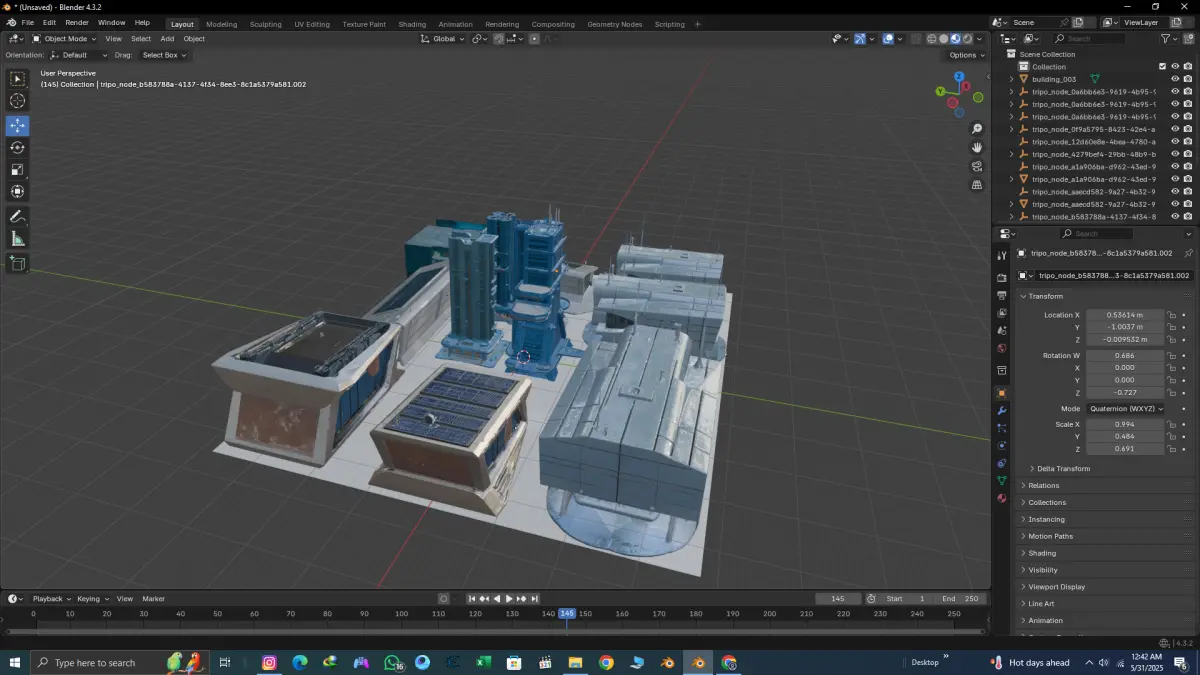1200x675 pixels.
Task: Click the viewport zoom magnifier icon
Action: click(977, 129)
